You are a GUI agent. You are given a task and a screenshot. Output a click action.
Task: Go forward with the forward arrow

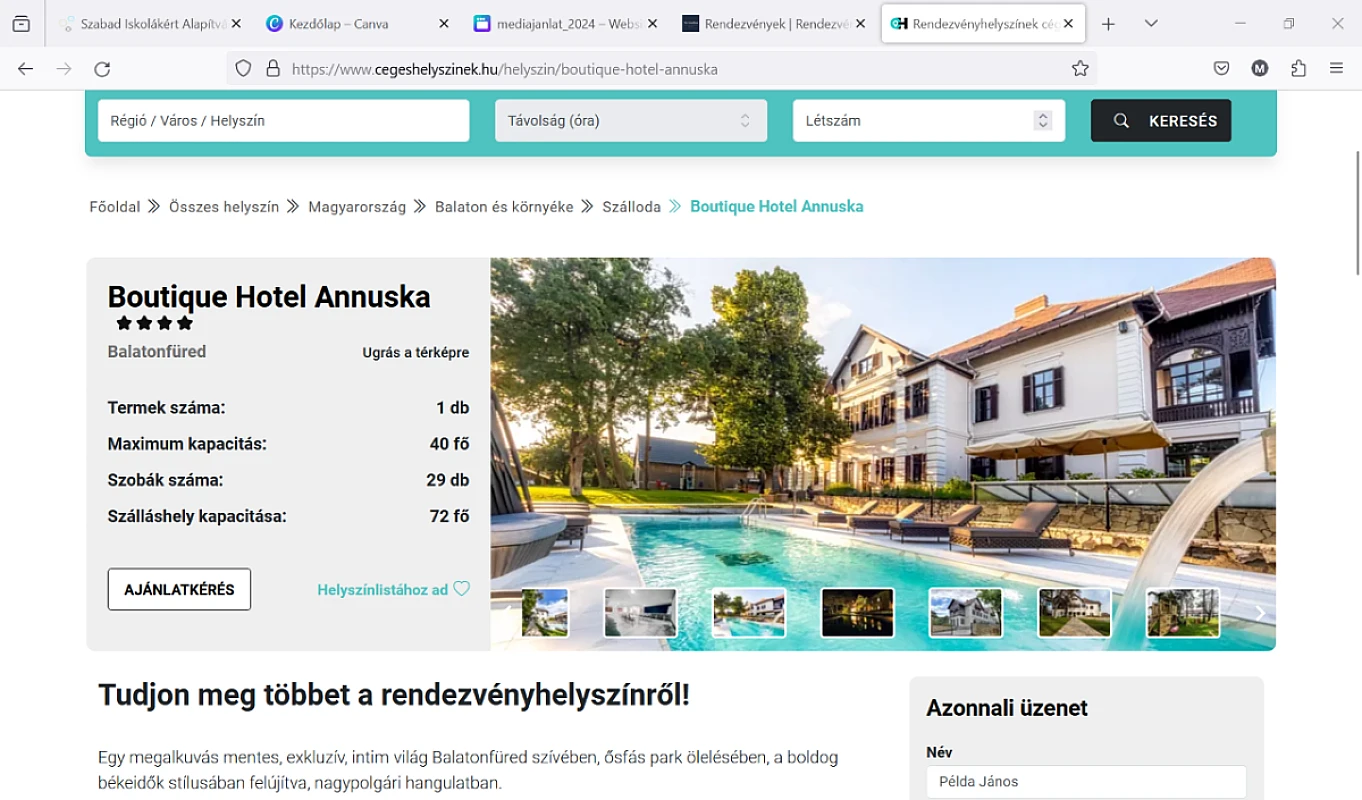click(64, 69)
